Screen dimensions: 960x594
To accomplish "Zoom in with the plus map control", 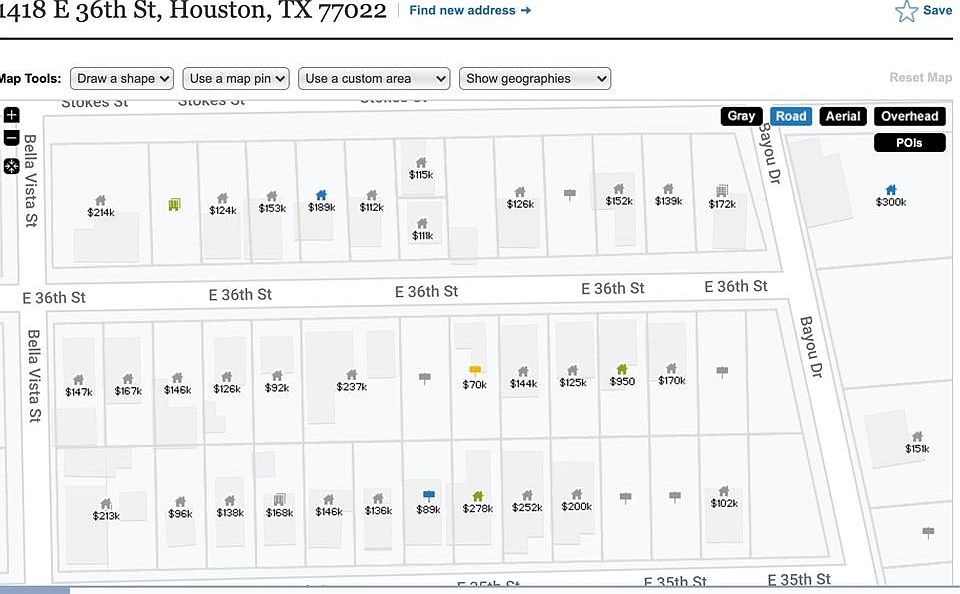I will 12,115.
